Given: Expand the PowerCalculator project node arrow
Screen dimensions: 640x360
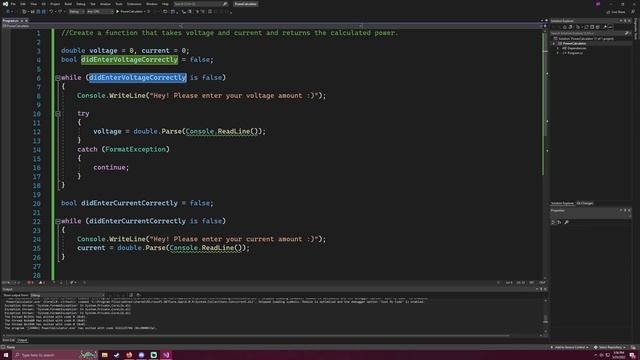Looking at the screenshot, I should 553,44.
